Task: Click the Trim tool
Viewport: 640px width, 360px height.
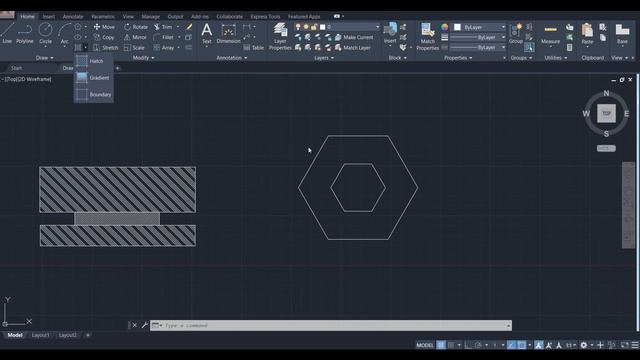Action: pyautogui.click(x=163, y=27)
